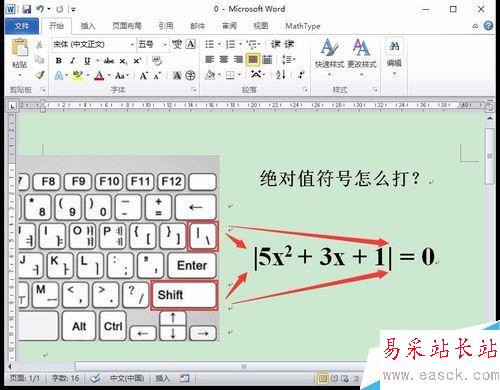
Task: Toggle Bold formatting
Action: pyautogui.click(x=59, y=61)
